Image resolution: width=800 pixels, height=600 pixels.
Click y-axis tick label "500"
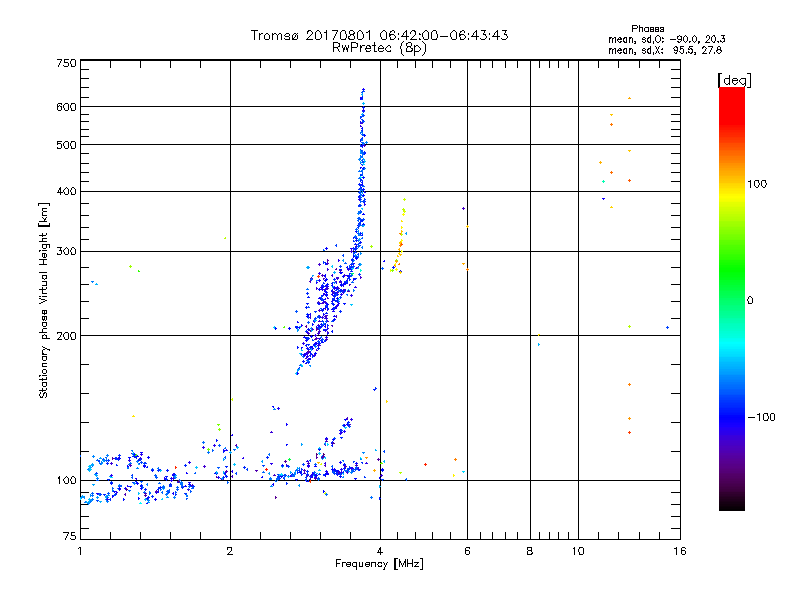tap(66, 145)
